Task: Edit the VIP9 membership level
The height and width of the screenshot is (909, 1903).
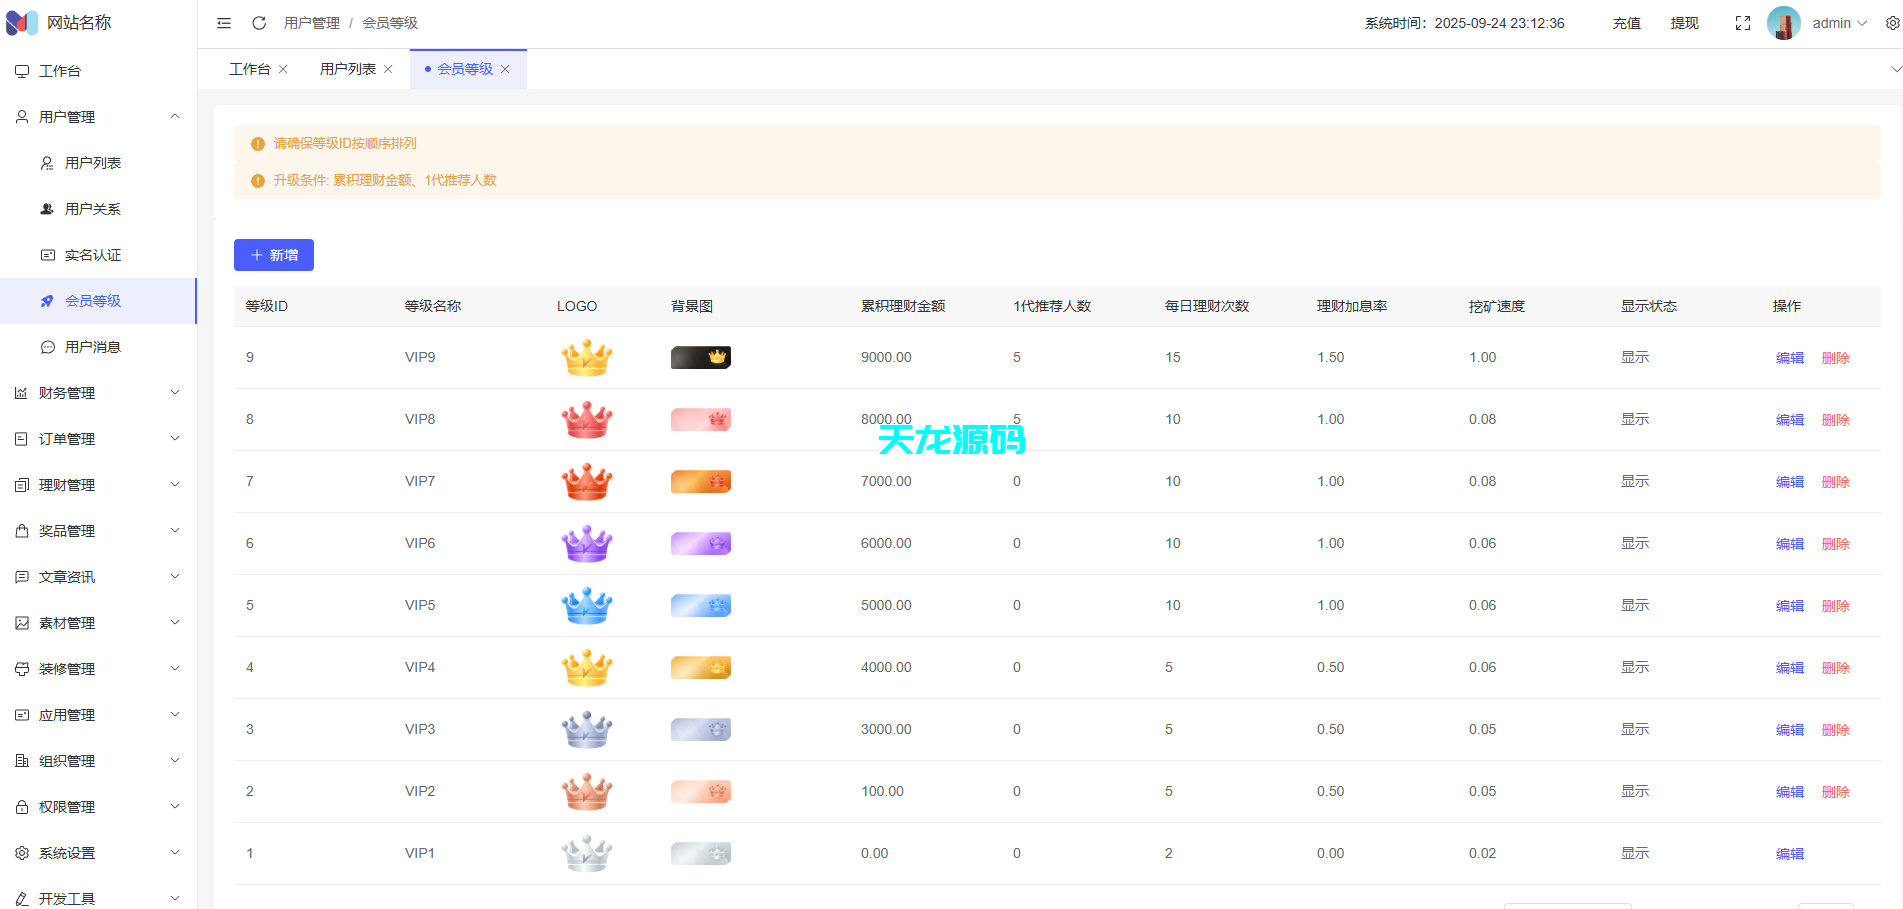Action: pyautogui.click(x=1789, y=357)
